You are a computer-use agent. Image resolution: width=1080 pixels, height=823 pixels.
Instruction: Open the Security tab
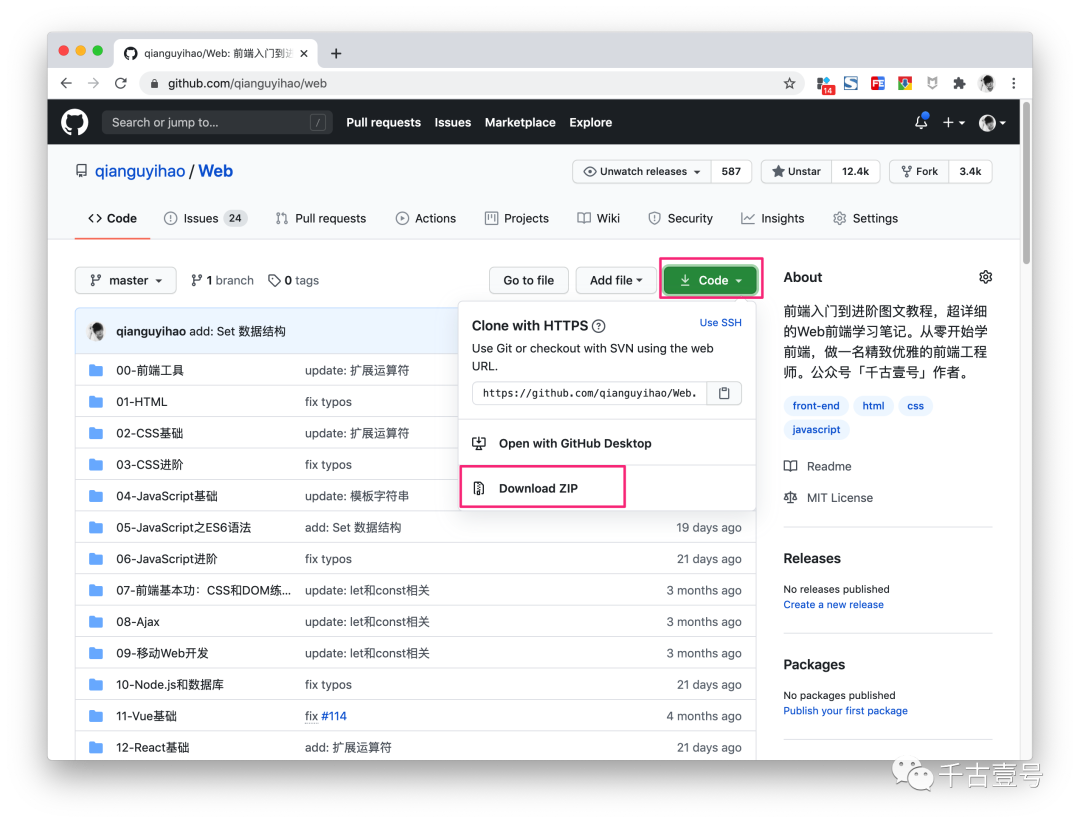[680, 218]
